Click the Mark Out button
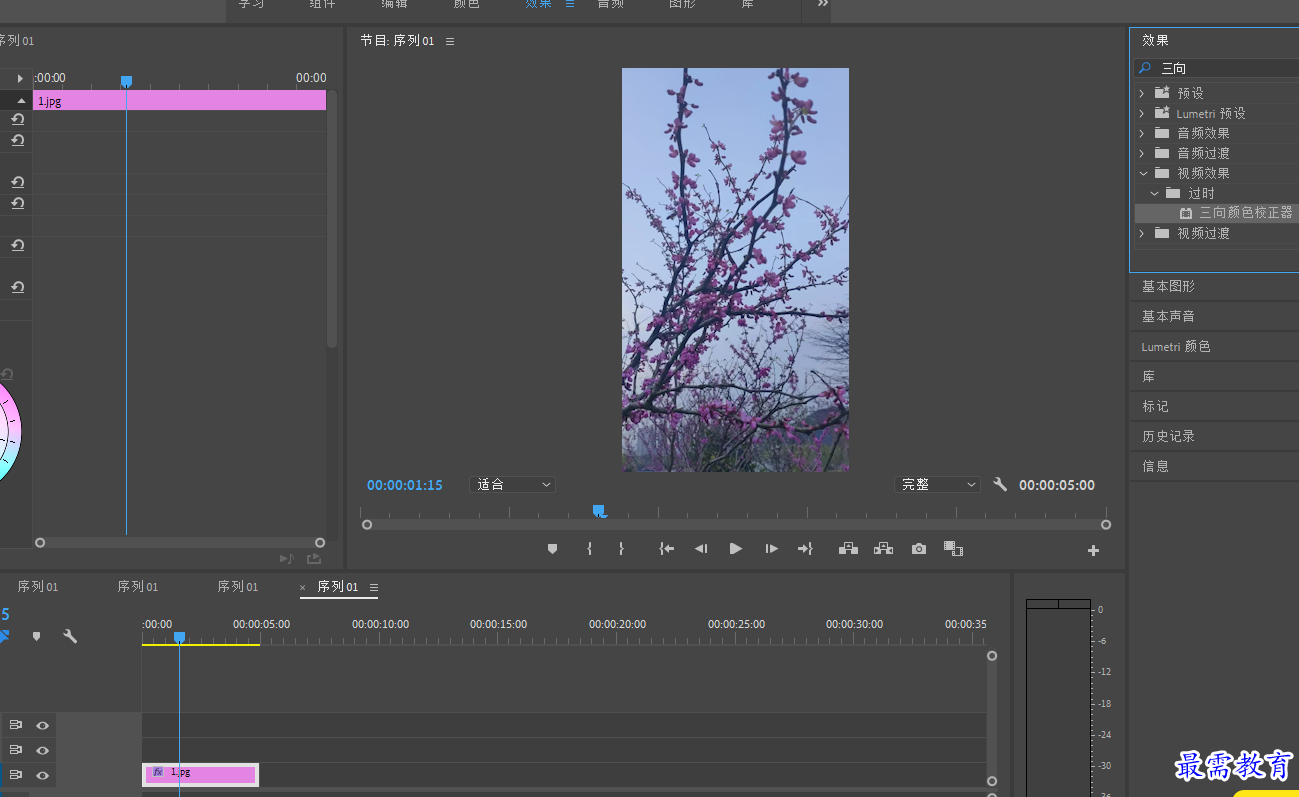Viewport: 1299px width, 797px height. pyautogui.click(x=621, y=549)
